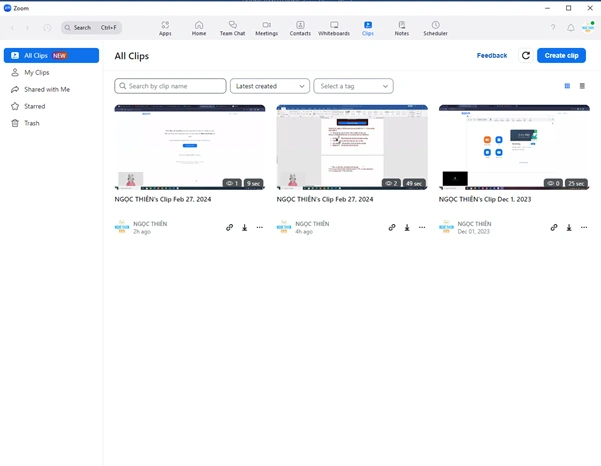601x466 pixels.
Task: Open notifications bell
Action: (571, 28)
